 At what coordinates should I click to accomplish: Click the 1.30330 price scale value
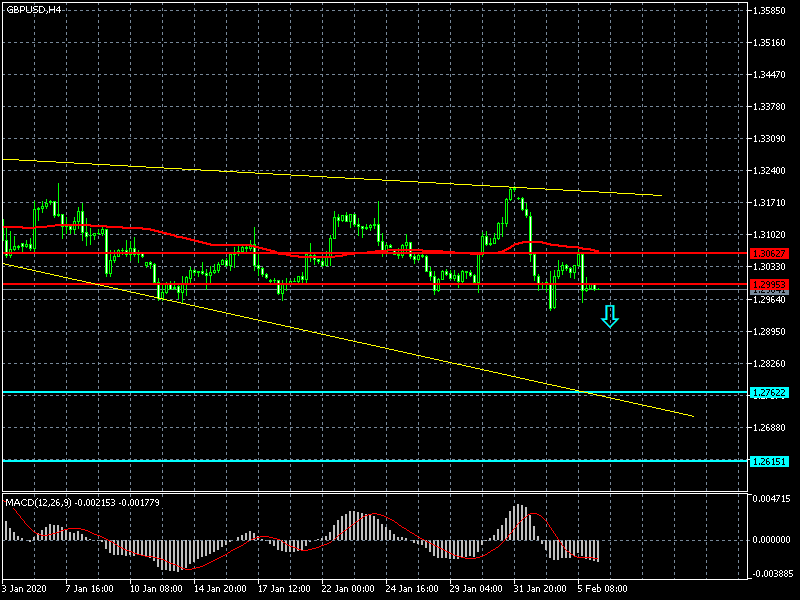coord(769,267)
